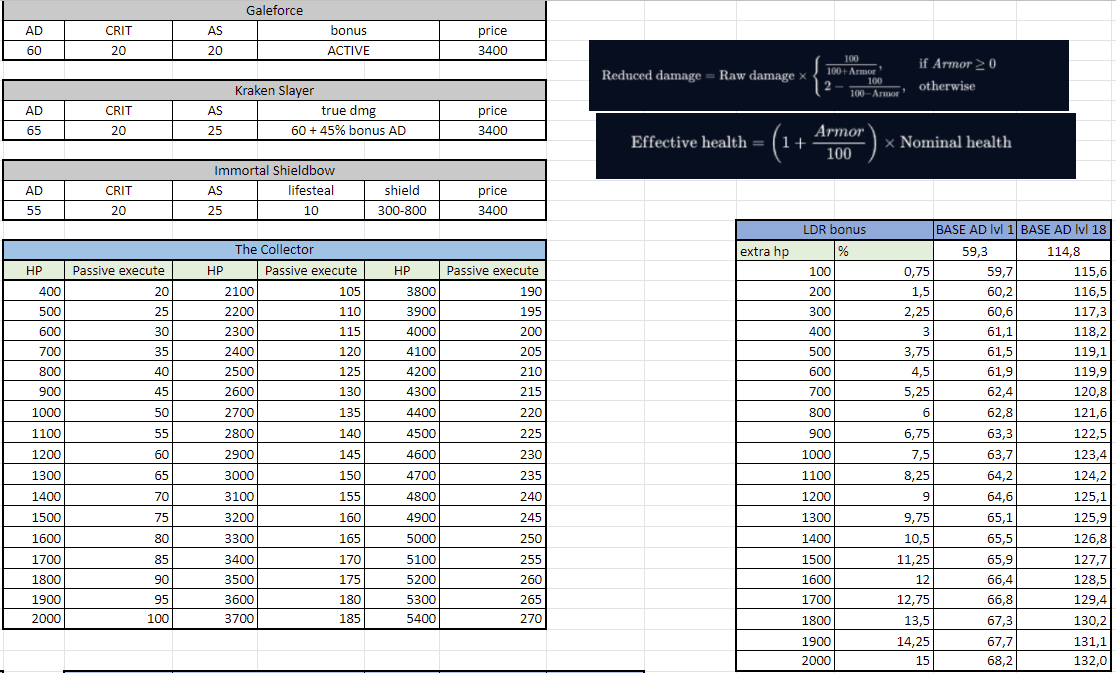Select HP 5400 in The Collector
The height and width of the screenshot is (673, 1116).
pyautogui.click(x=401, y=618)
